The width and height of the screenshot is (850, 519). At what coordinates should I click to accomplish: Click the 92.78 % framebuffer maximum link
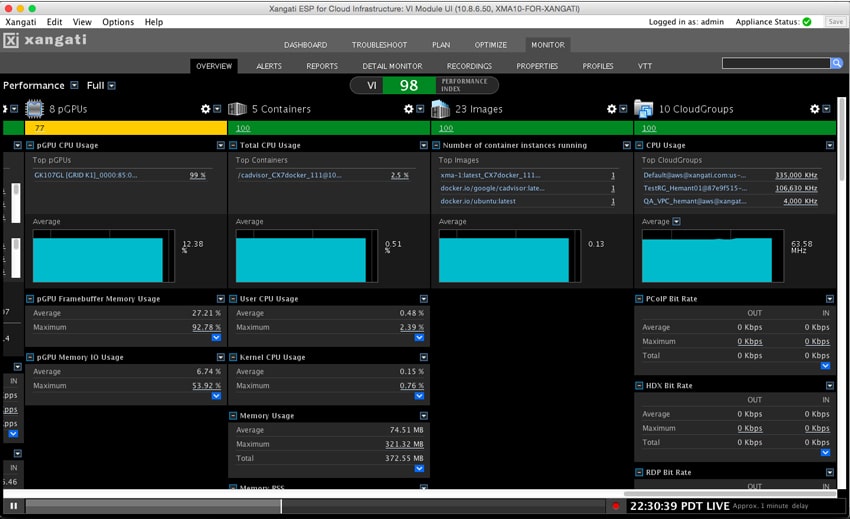207,328
